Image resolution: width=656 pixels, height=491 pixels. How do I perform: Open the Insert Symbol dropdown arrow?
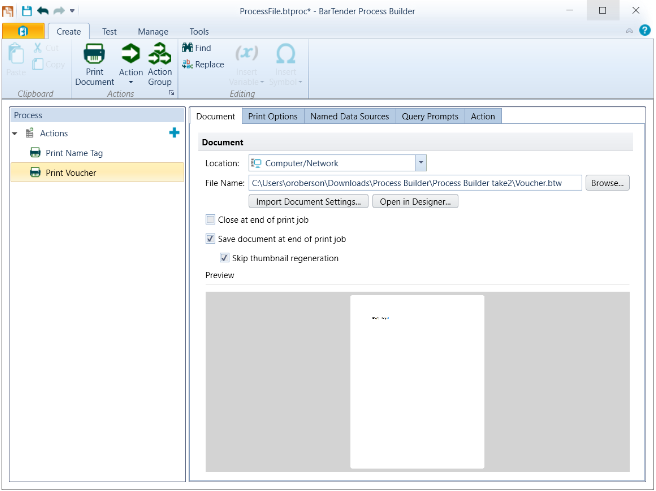300,82
